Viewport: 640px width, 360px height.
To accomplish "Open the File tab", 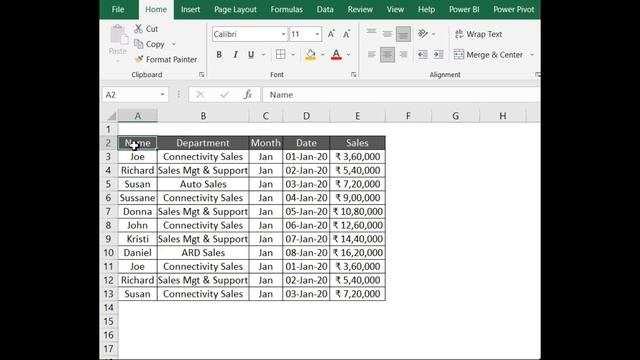I will point(118,9).
